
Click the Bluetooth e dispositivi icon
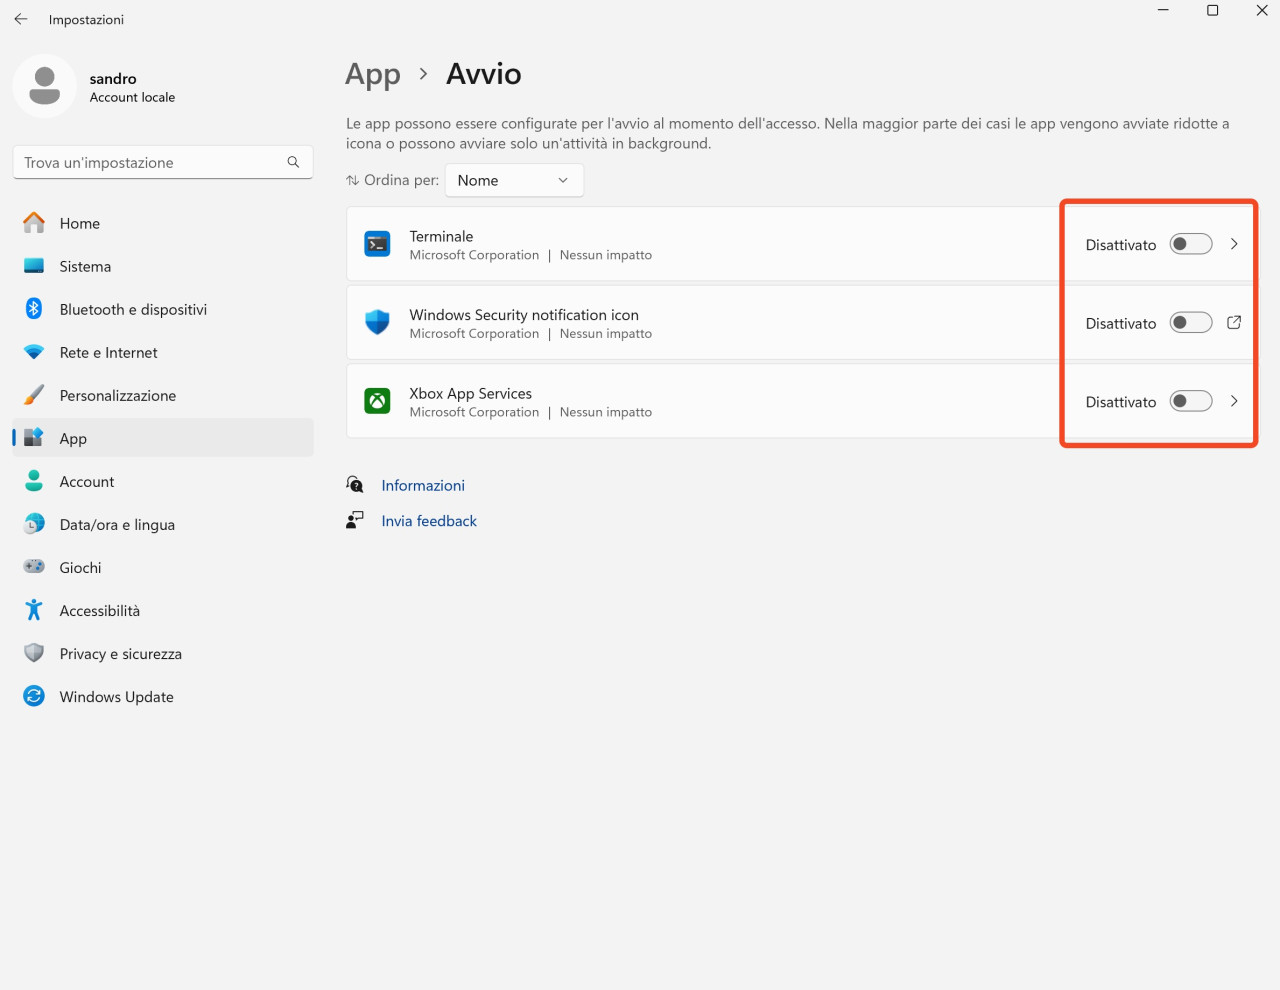(34, 309)
